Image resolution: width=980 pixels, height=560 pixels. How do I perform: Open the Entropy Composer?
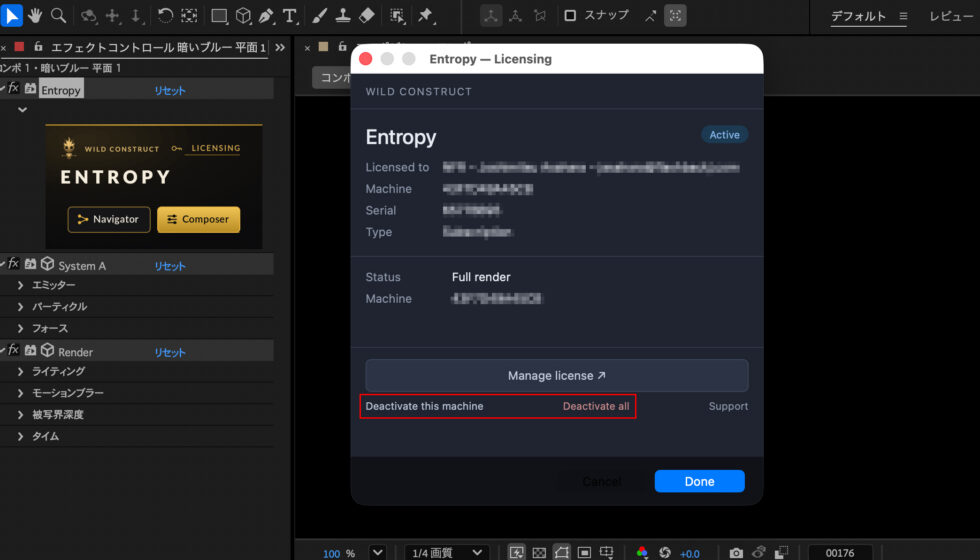198,219
